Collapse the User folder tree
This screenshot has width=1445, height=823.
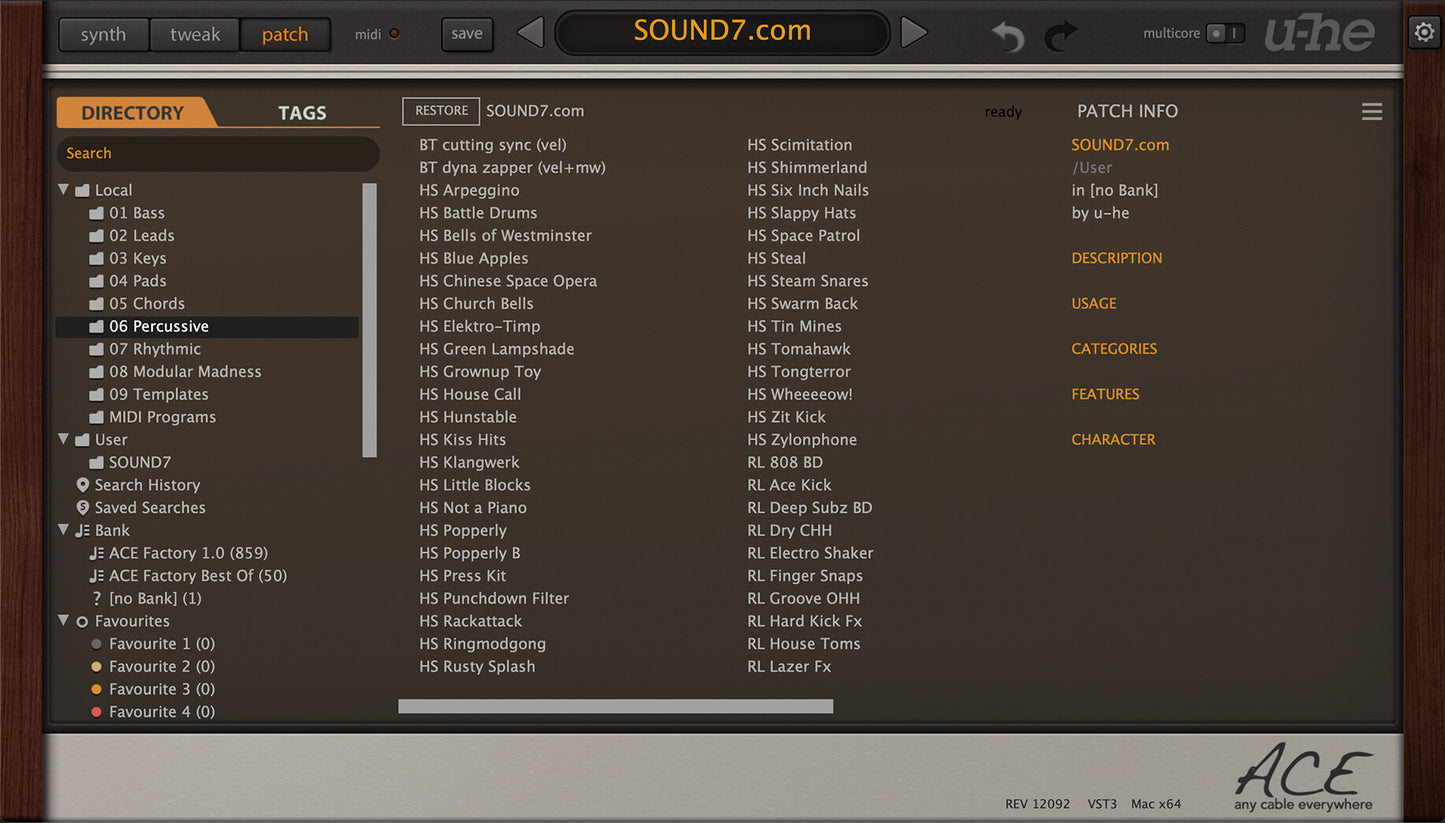(64, 439)
